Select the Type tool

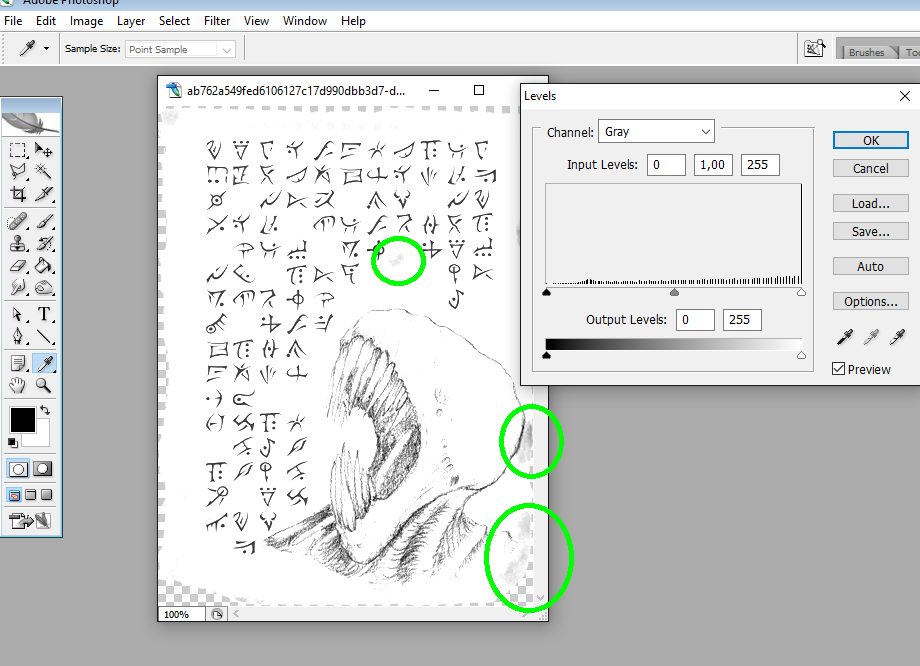[43, 315]
